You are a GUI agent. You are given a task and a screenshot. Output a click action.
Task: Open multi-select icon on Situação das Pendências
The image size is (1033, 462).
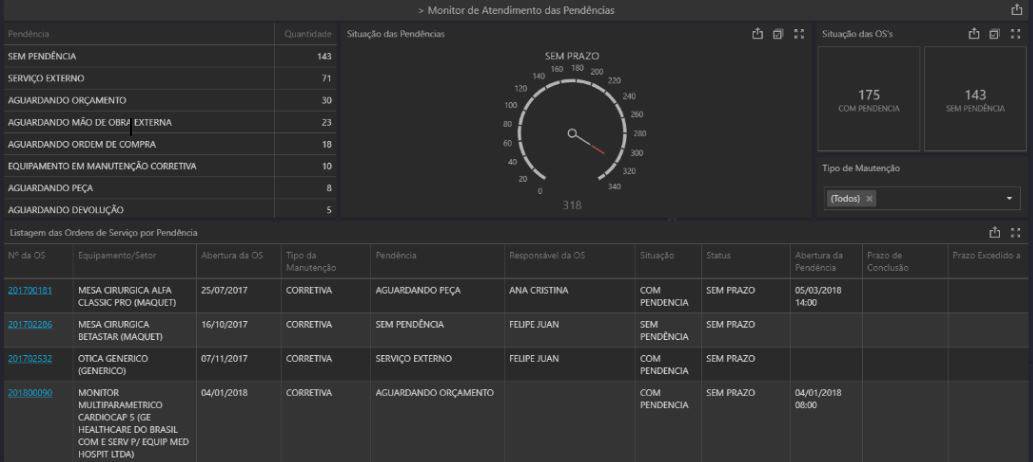tap(778, 34)
